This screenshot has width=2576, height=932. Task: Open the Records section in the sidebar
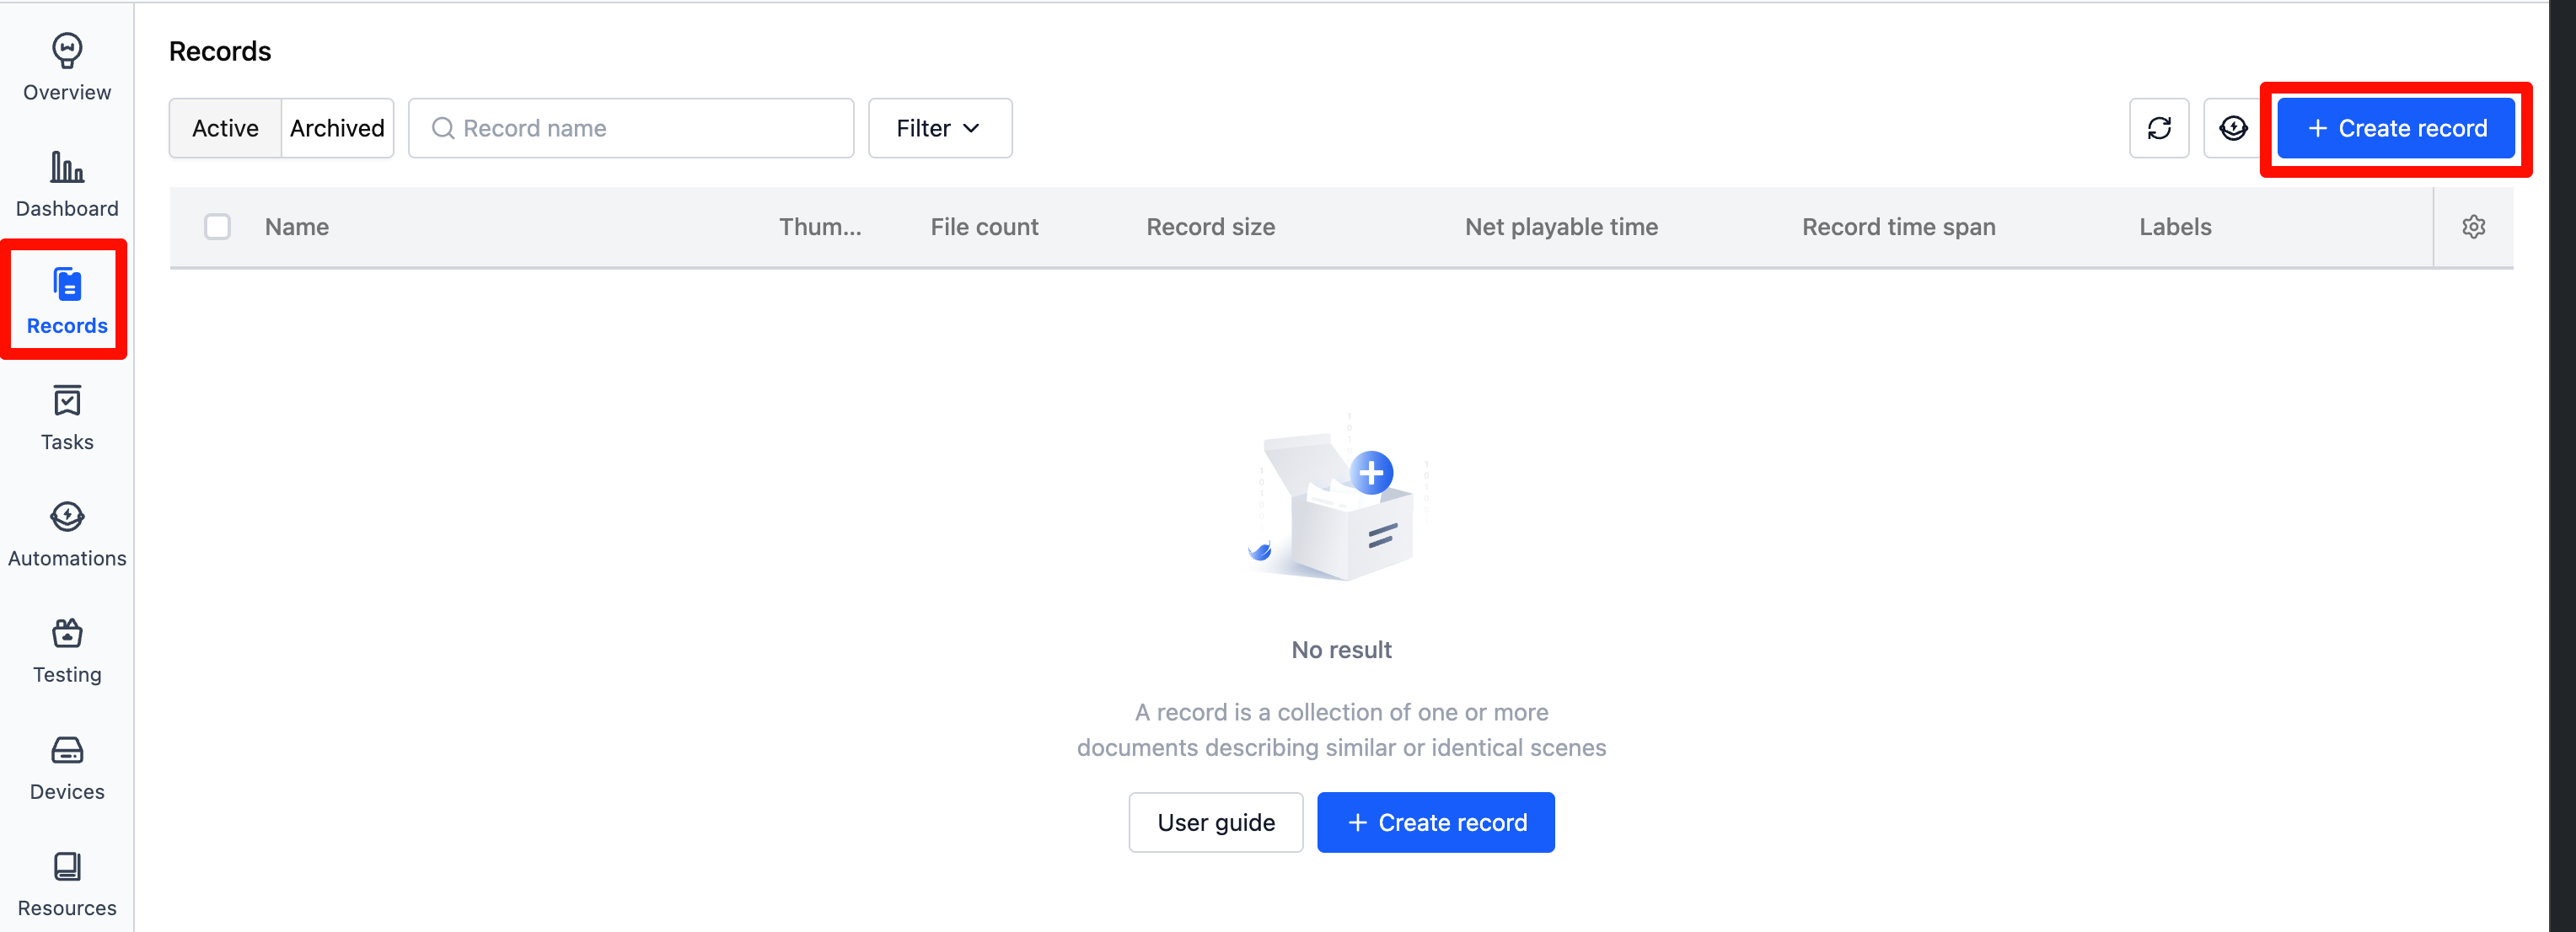click(66, 300)
